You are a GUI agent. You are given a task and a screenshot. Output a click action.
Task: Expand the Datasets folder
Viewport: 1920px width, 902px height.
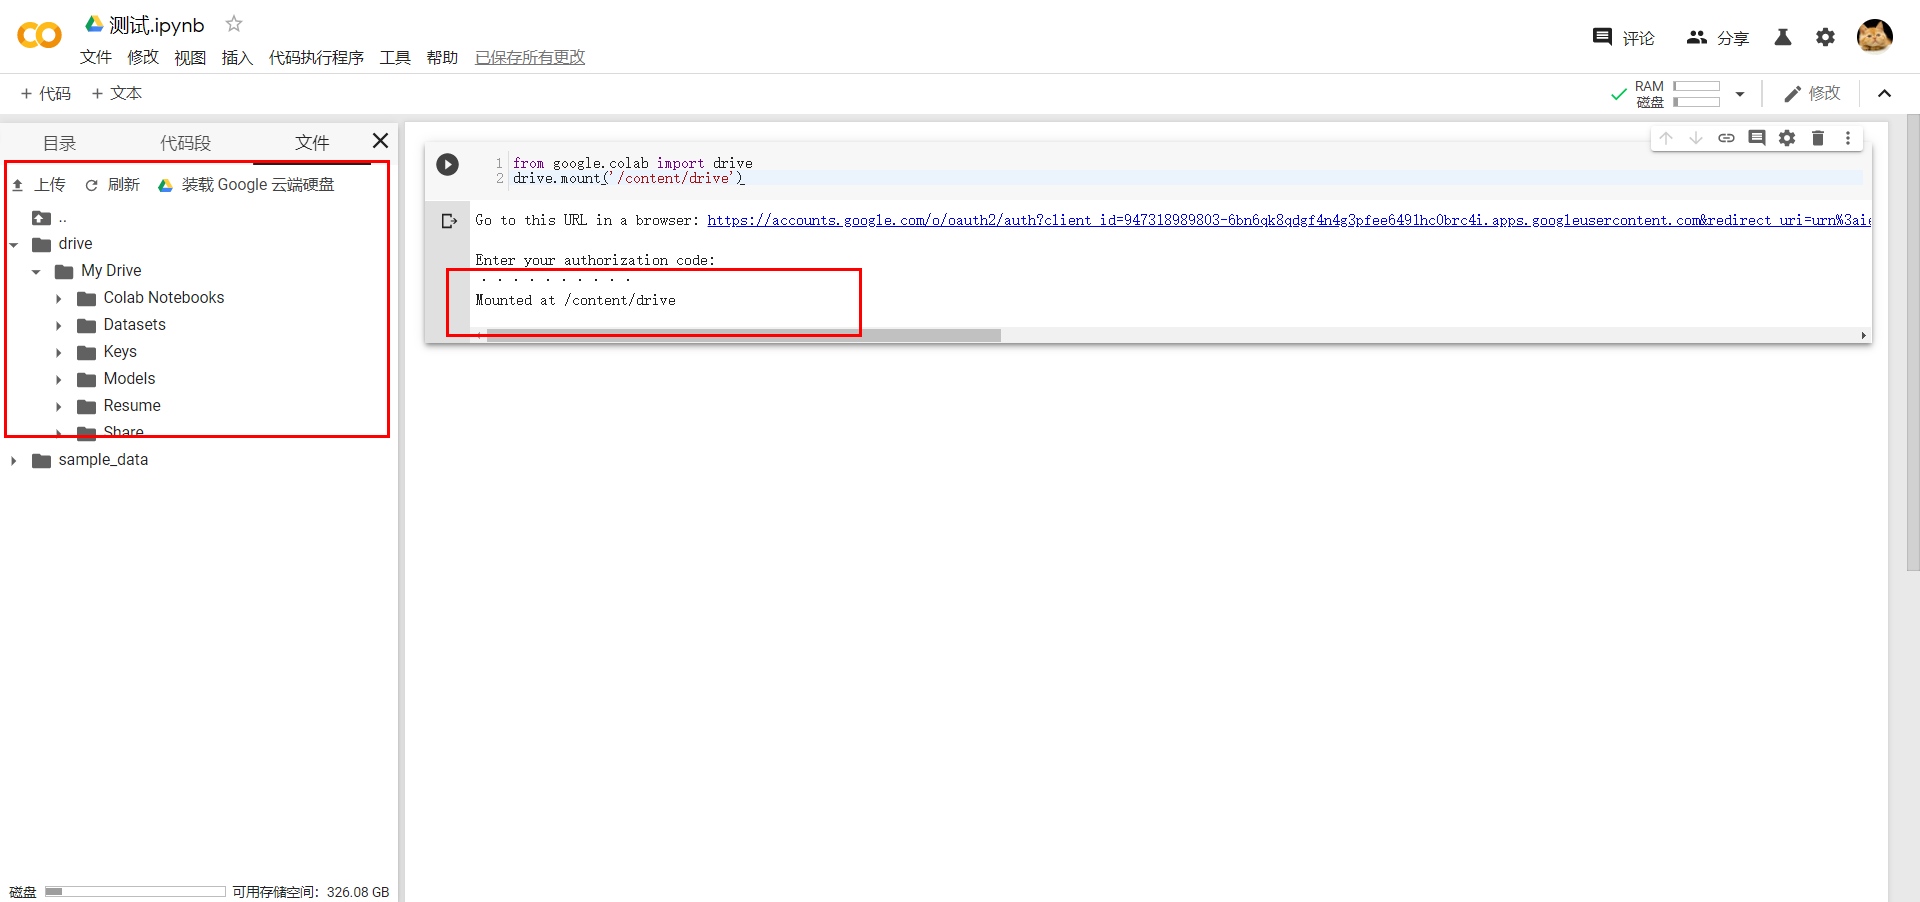pos(59,325)
